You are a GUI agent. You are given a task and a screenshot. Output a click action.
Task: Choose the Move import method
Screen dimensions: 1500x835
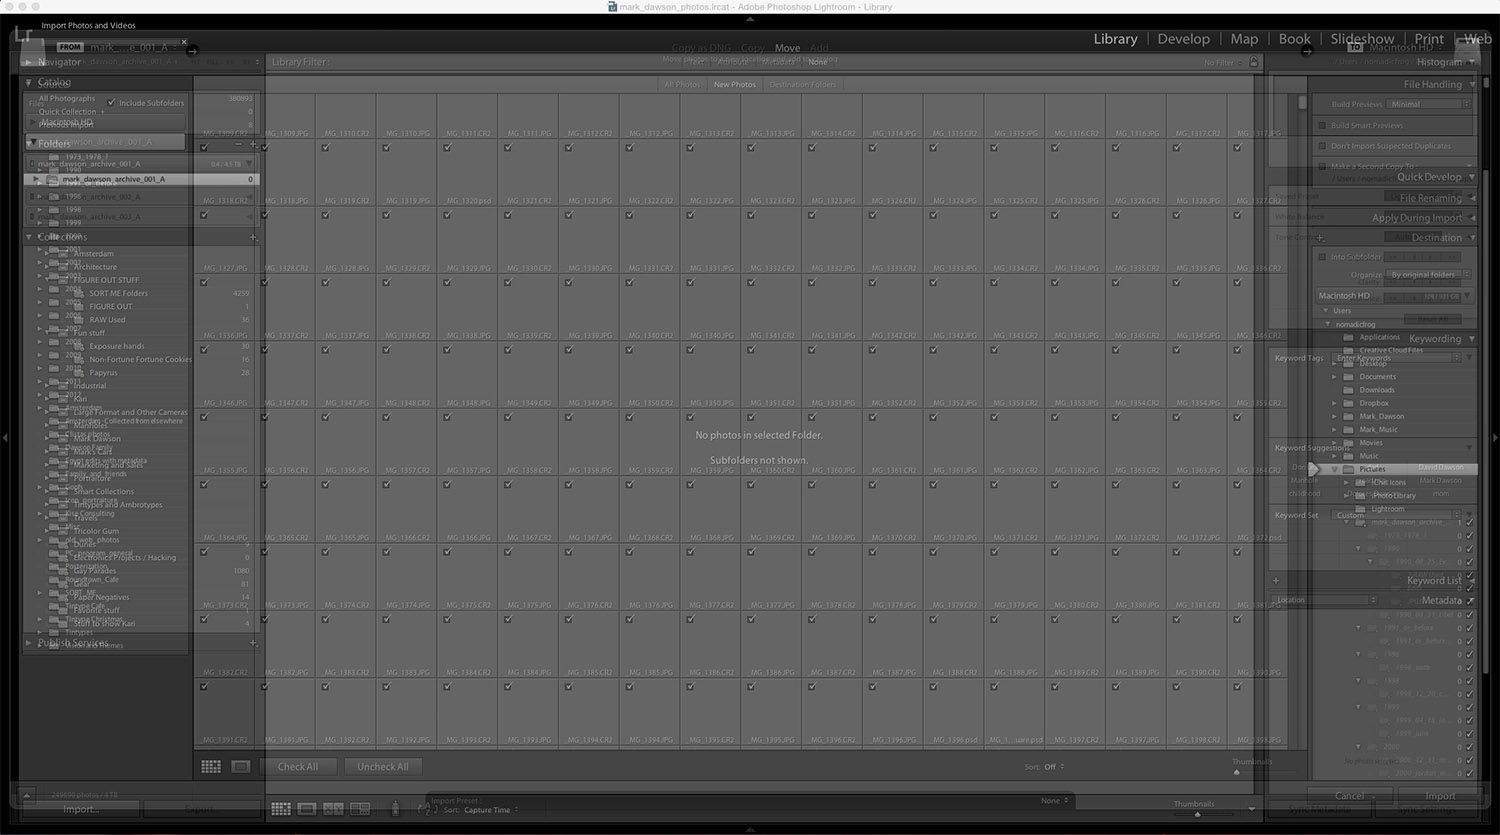tap(787, 48)
